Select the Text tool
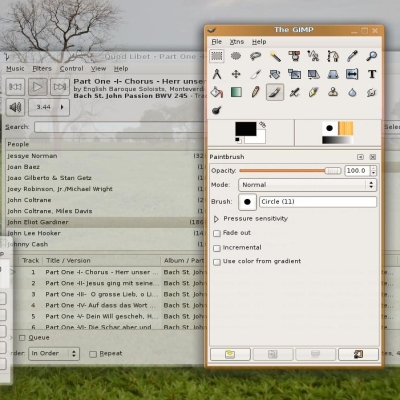Viewport: 400px width, 400px height. coord(372,74)
